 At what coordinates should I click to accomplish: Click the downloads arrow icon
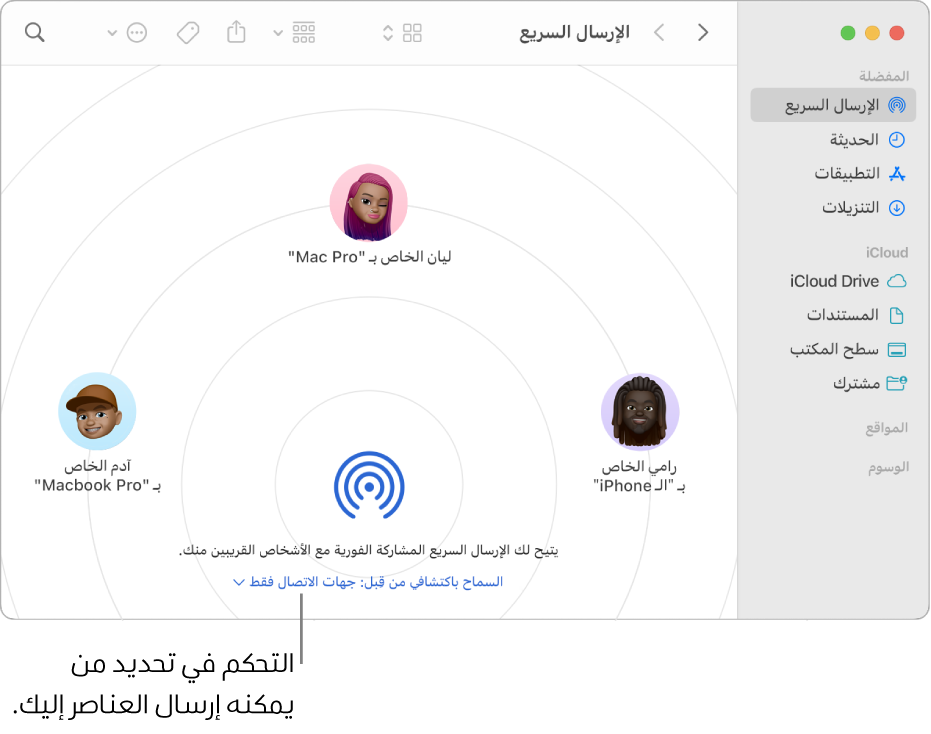coord(897,208)
